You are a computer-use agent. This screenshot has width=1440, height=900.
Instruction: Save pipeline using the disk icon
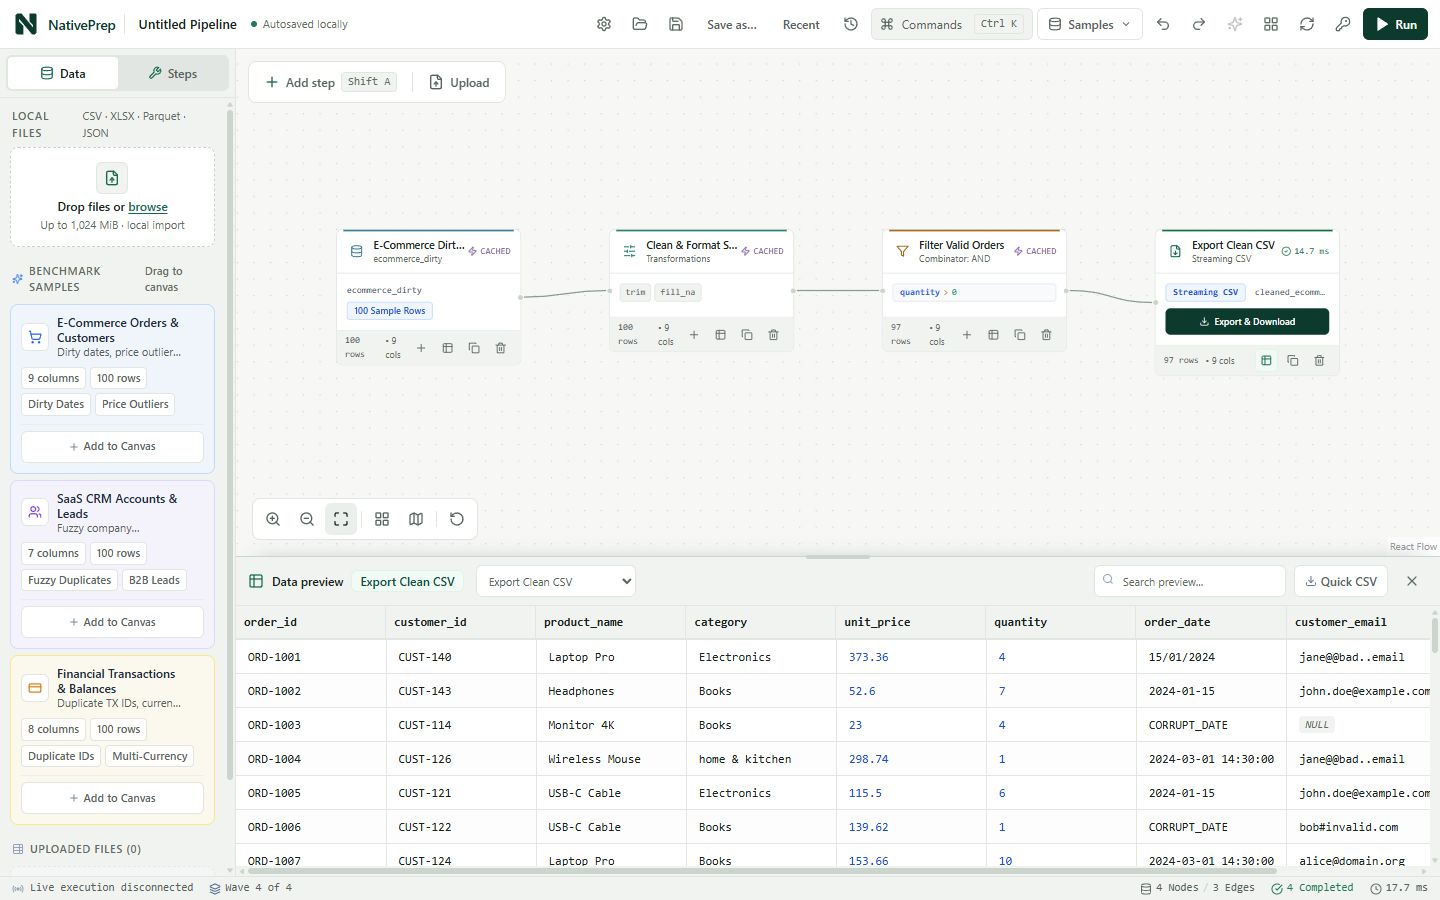676,24
